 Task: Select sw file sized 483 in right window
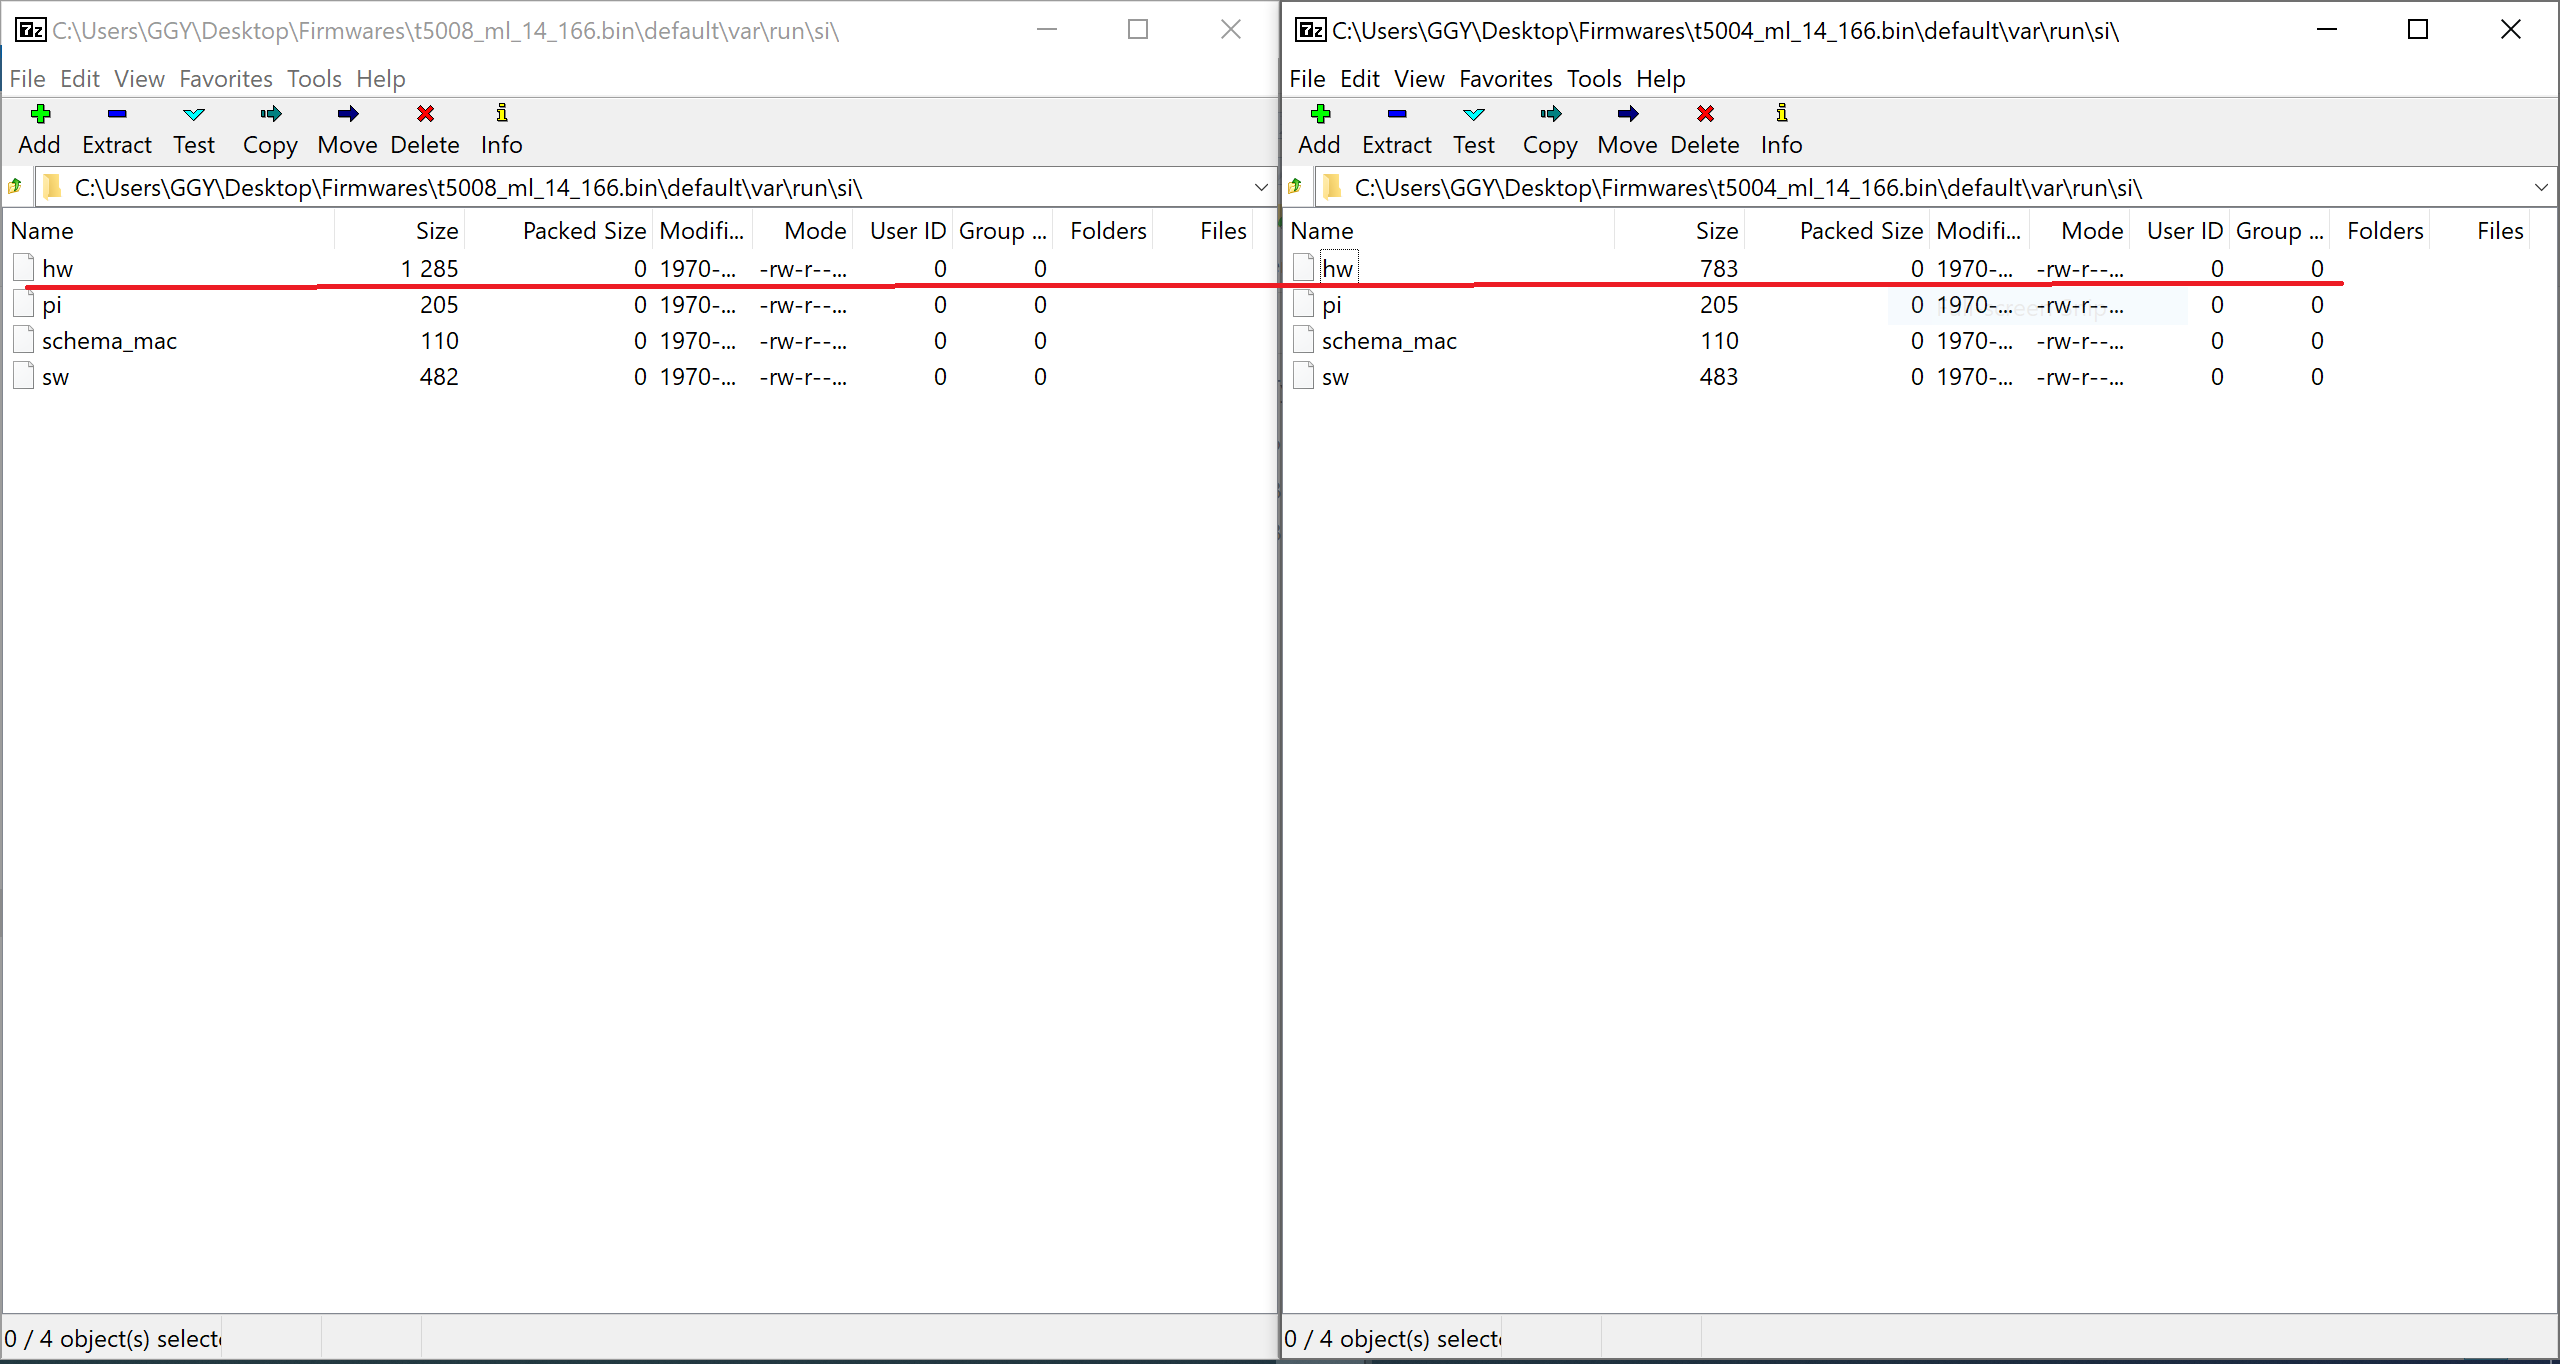tap(1335, 377)
